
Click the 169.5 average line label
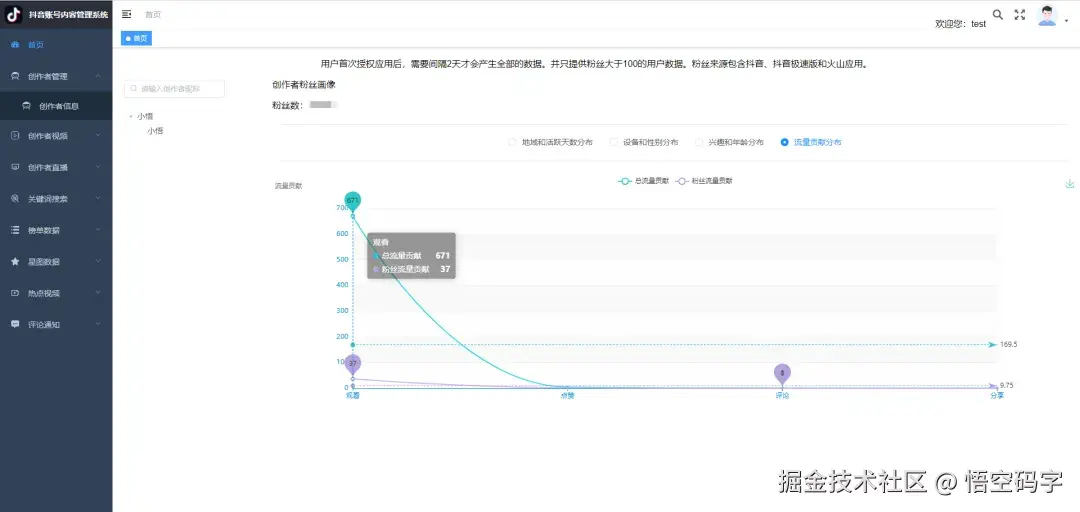(x=1008, y=345)
